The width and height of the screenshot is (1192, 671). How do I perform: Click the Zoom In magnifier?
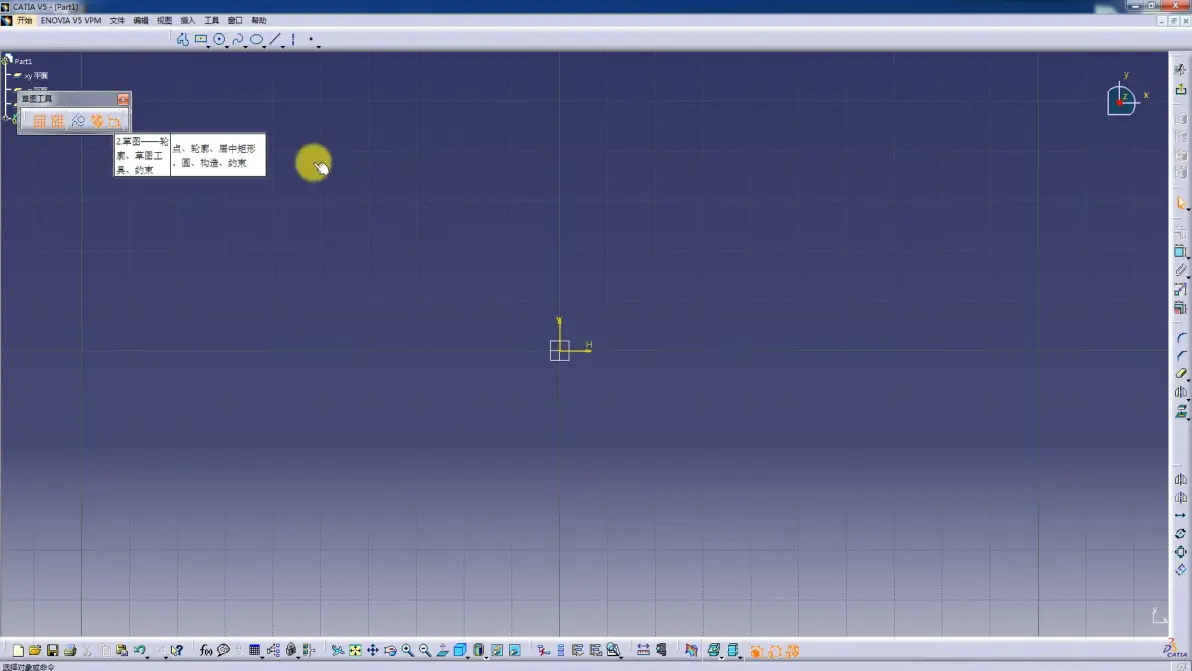pos(407,650)
